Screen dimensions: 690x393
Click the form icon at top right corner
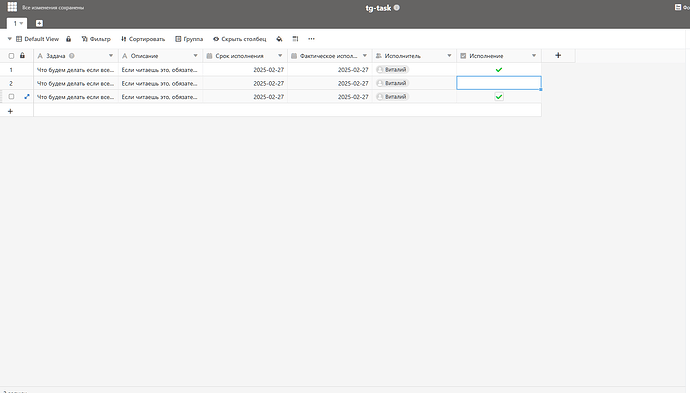point(678,7)
